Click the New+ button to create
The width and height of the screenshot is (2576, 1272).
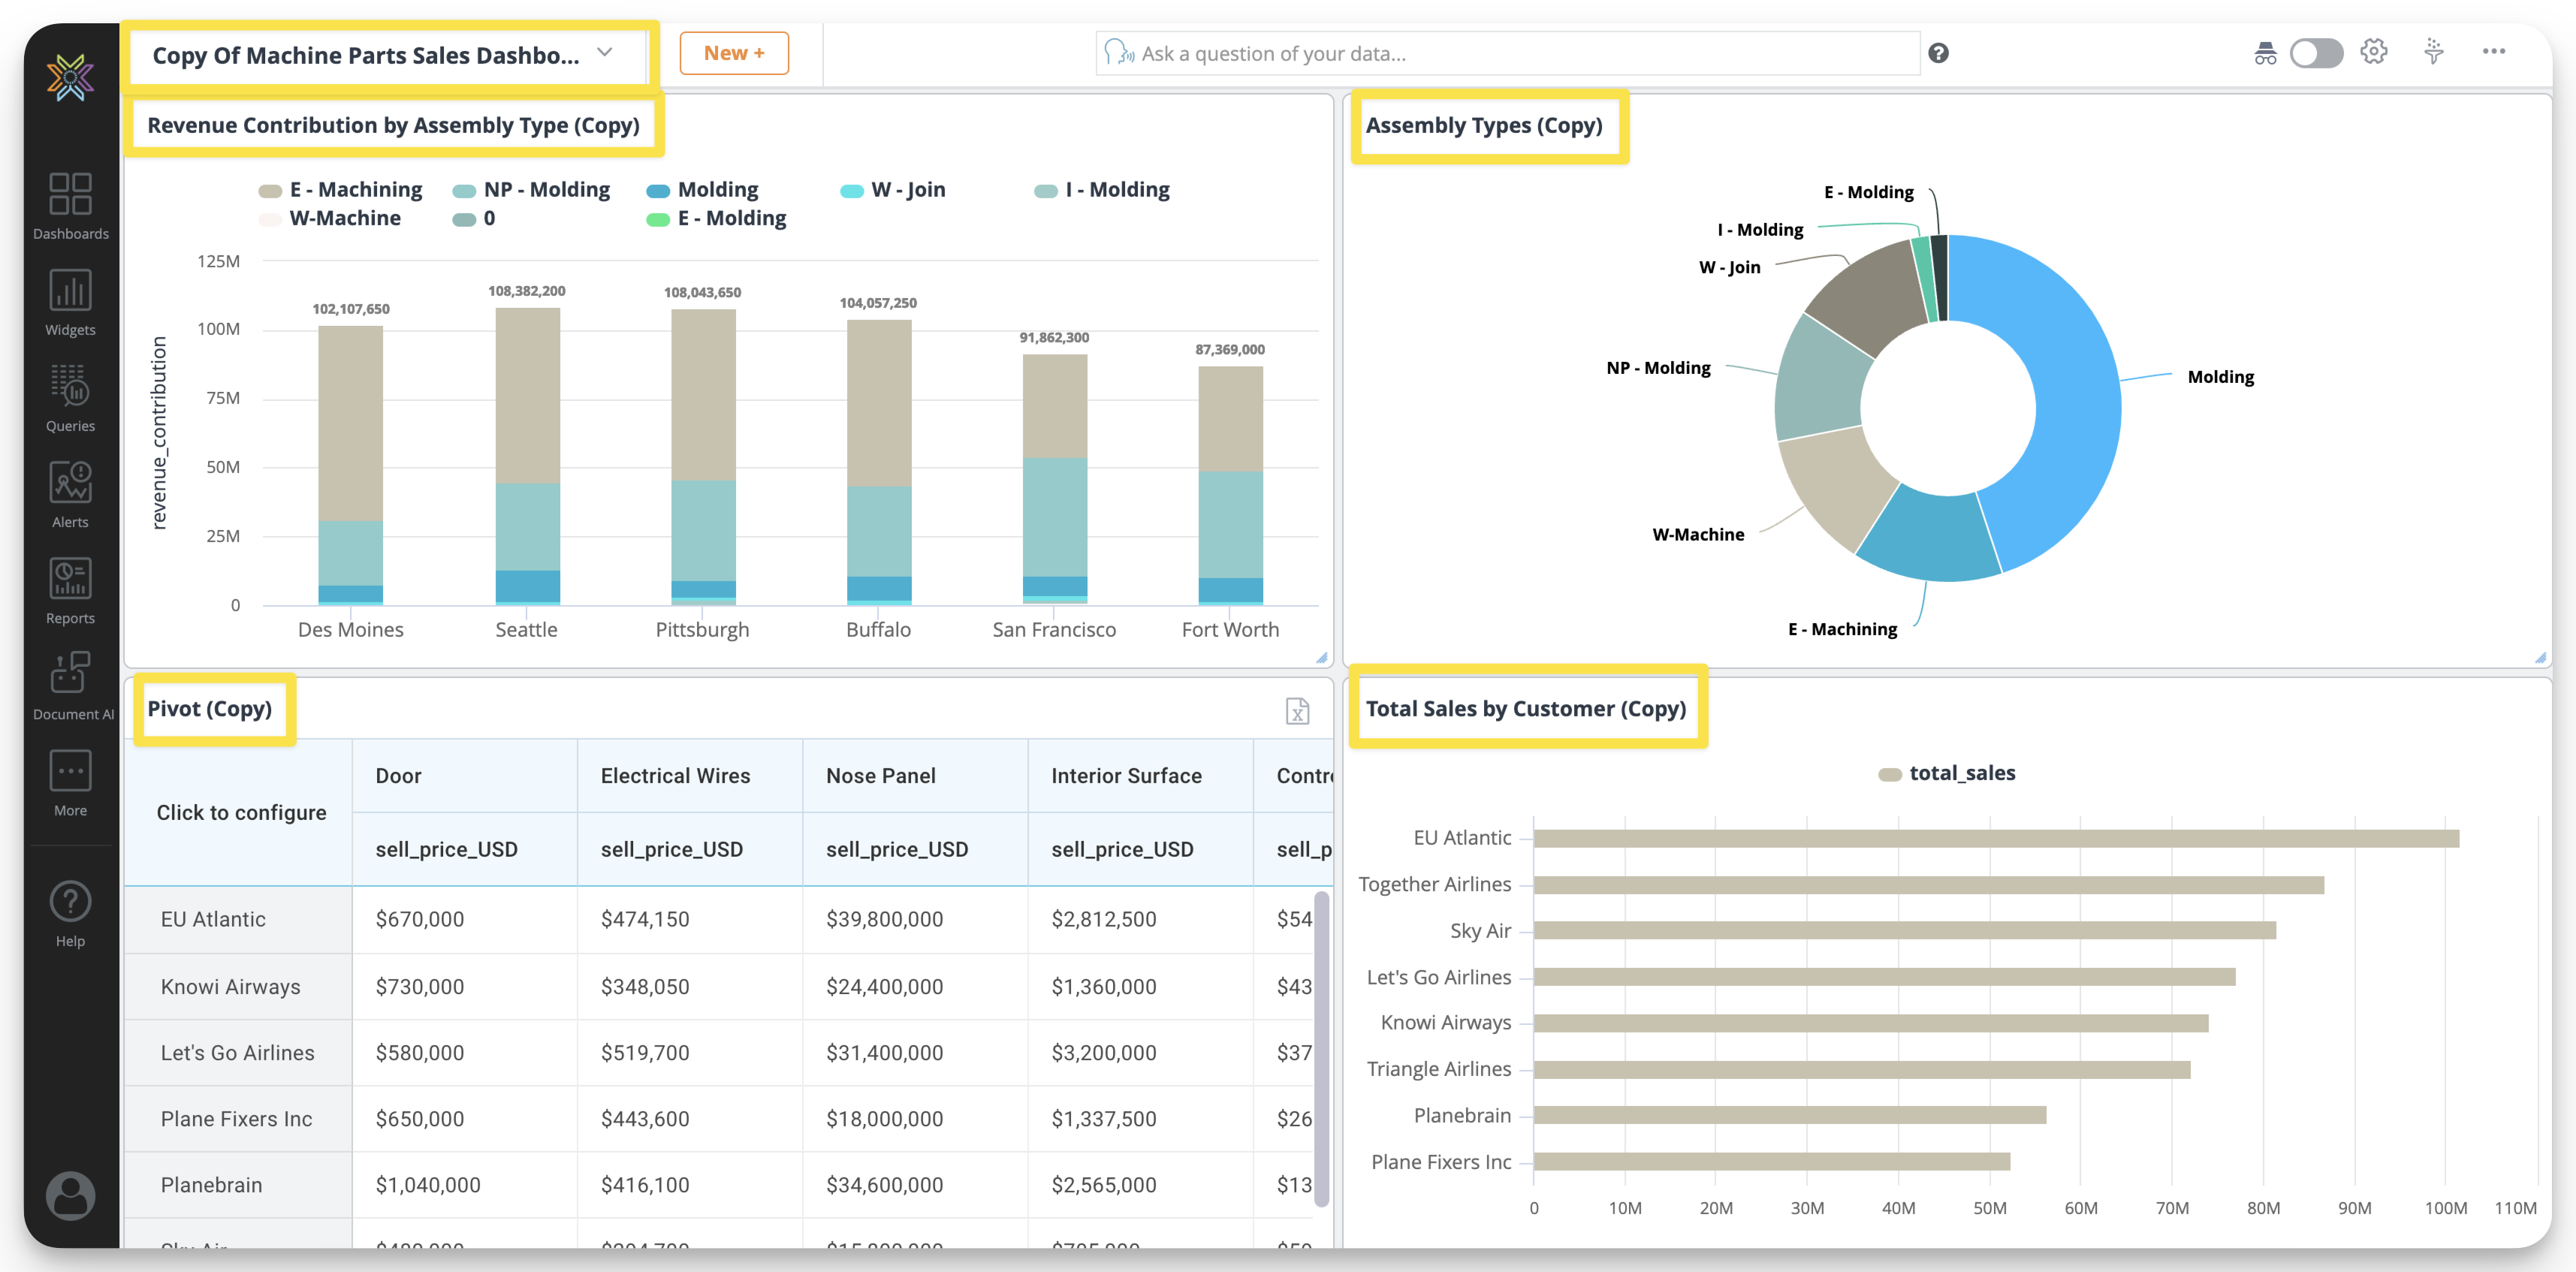[x=734, y=53]
